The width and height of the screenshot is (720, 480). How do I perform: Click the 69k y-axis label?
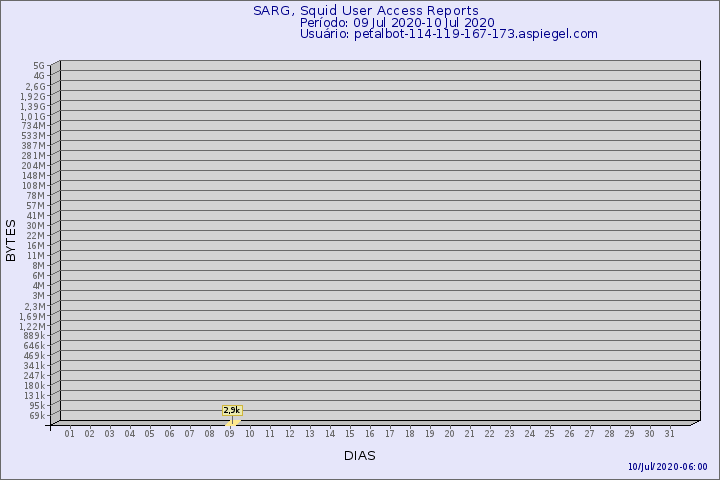(x=37, y=416)
